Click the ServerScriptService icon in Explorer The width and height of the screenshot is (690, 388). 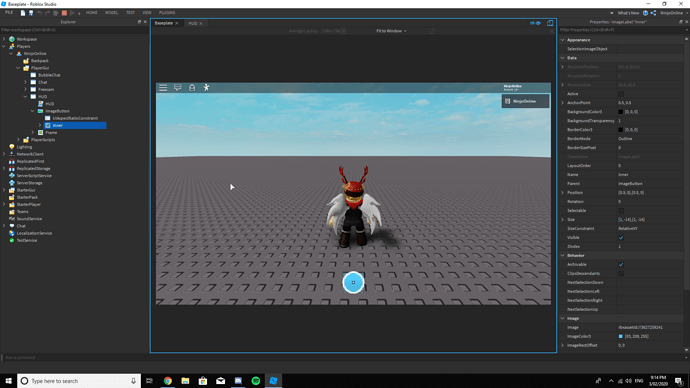click(x=12, y=176)
